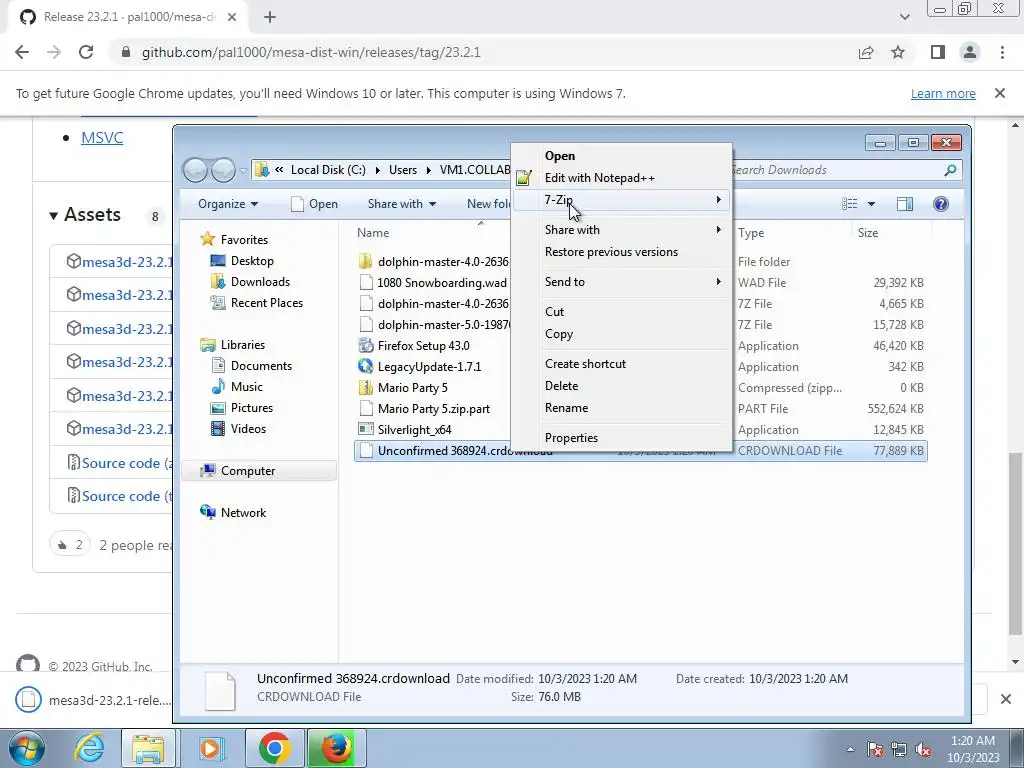Select Mario Party 5.zip.part file
Image resolution: width=1024 pixels, height=768 pixels.
(434, 409)
